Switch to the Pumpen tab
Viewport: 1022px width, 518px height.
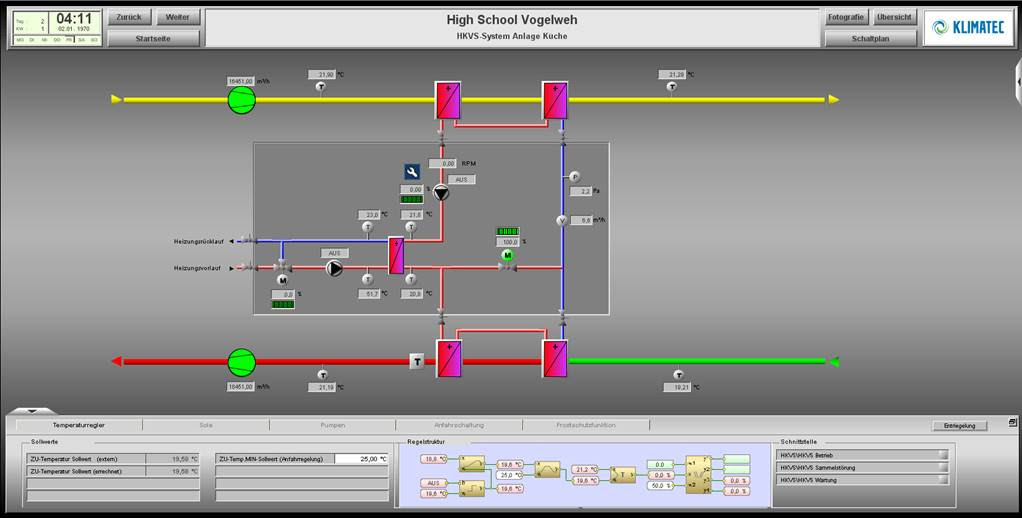click(x=333, y=425)
